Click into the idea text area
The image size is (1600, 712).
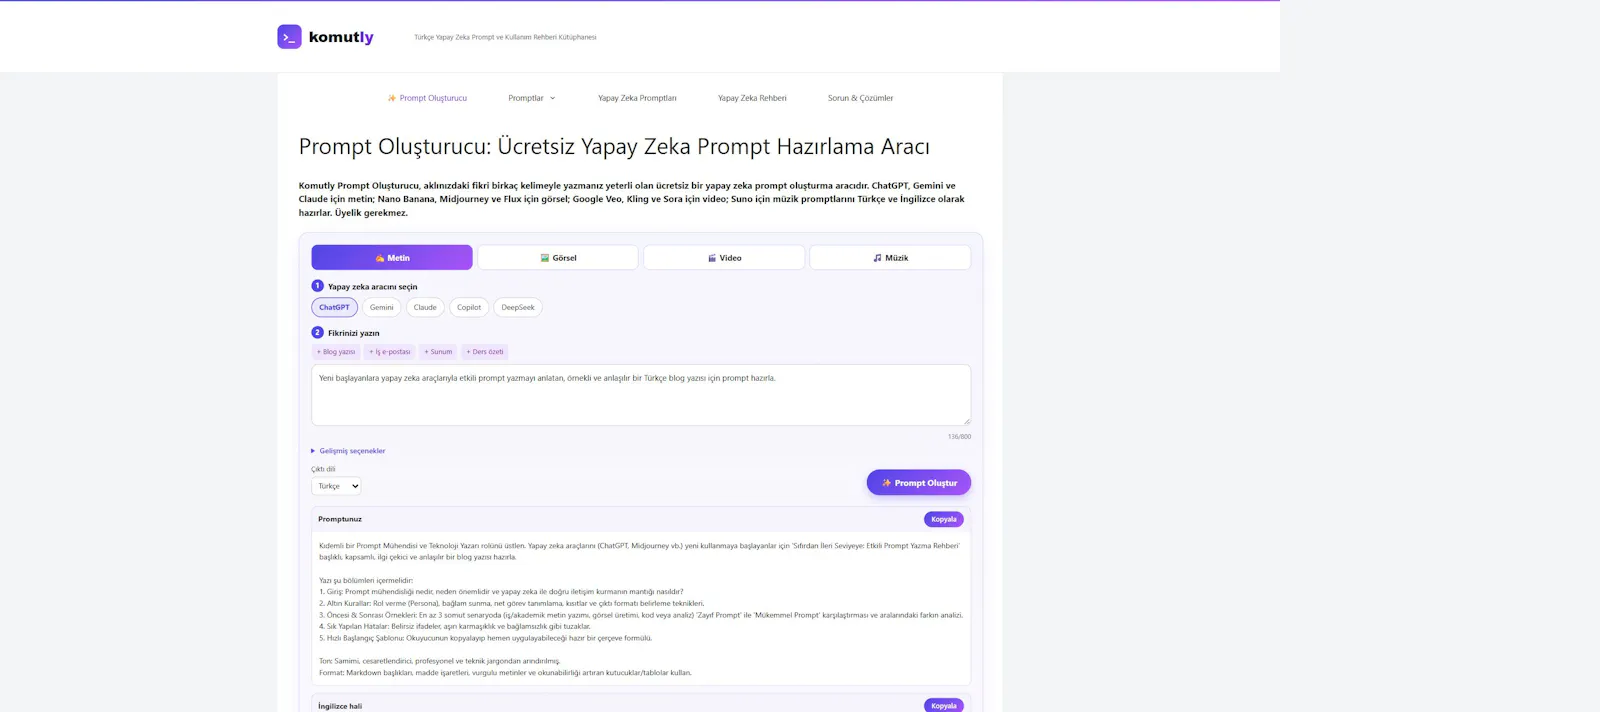[641, 395]
